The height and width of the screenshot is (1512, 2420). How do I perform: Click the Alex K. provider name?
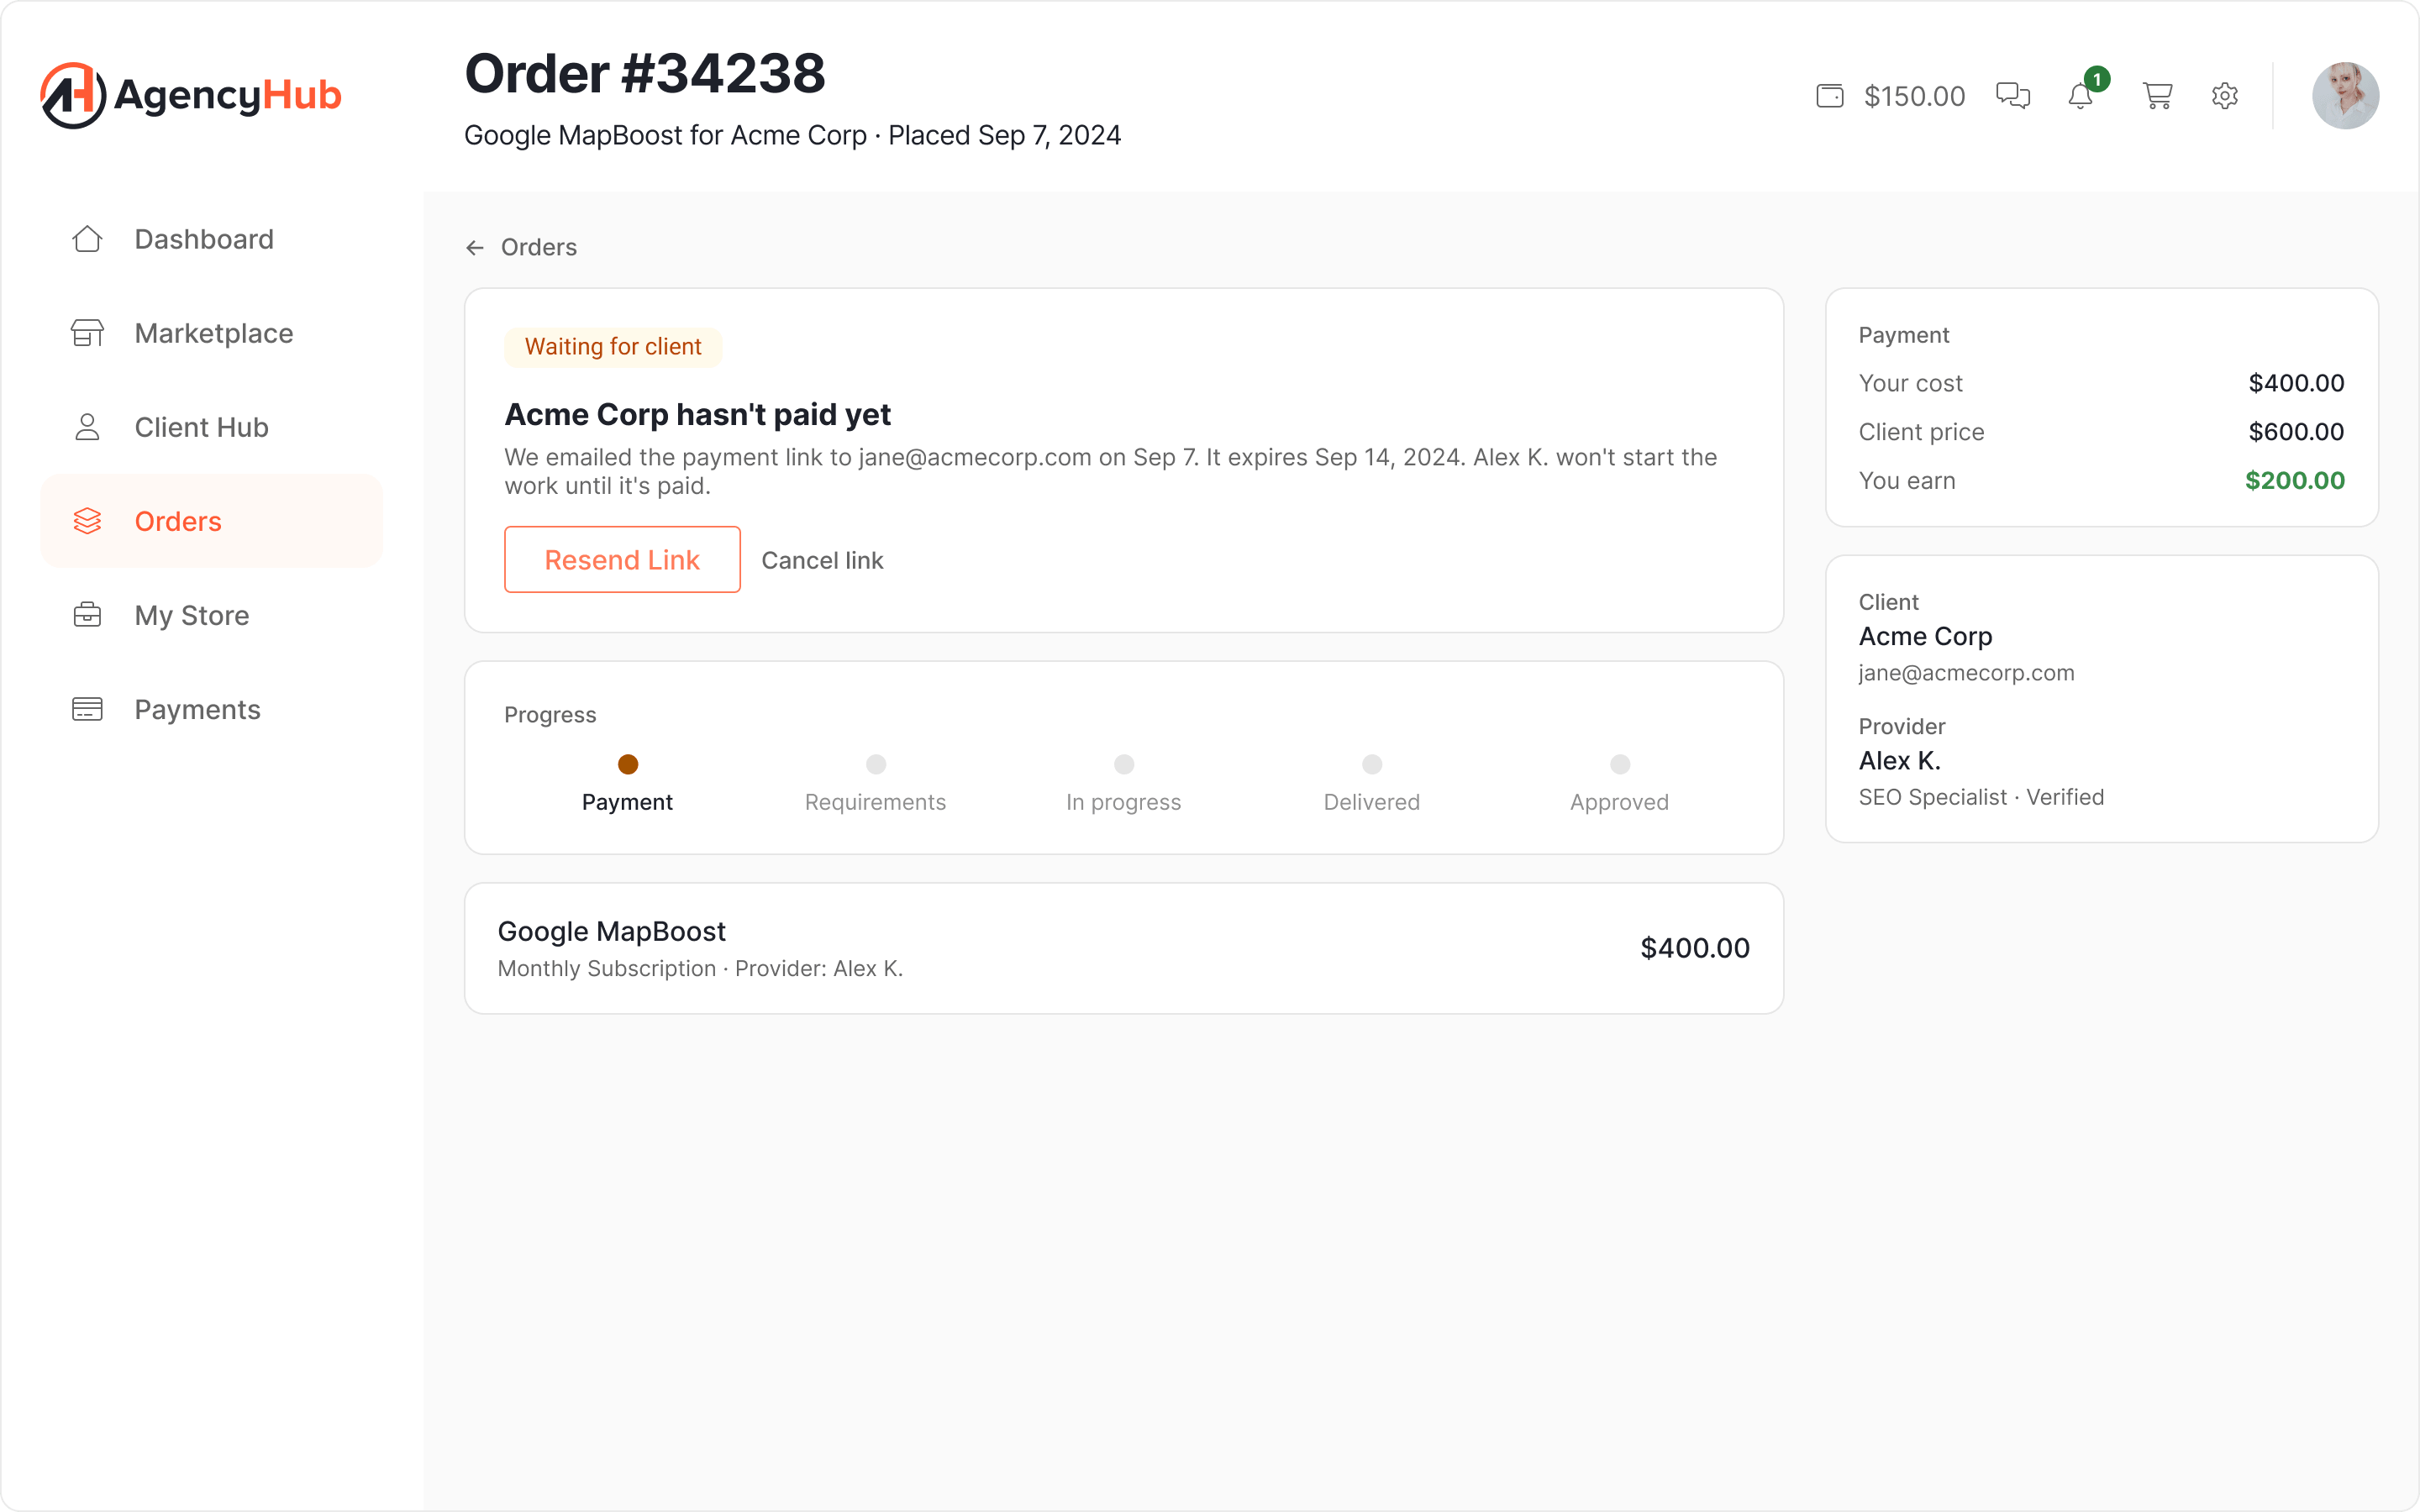pos(1899,760)
